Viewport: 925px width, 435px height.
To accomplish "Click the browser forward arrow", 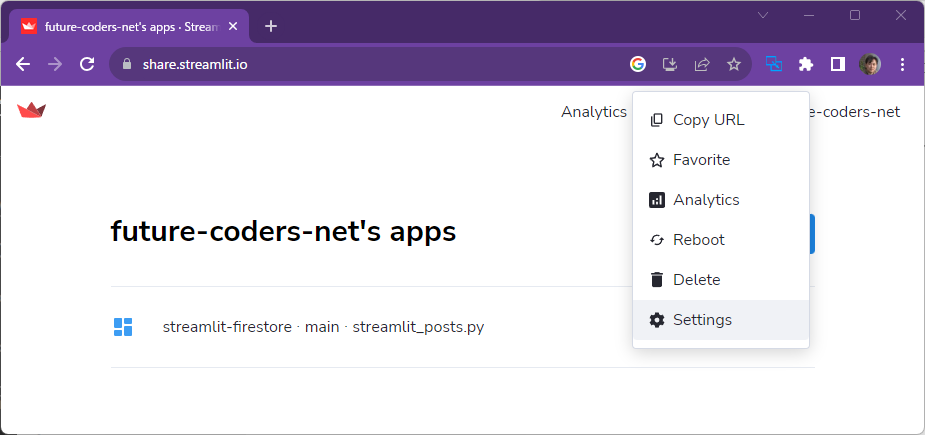I will coord(55,64).
